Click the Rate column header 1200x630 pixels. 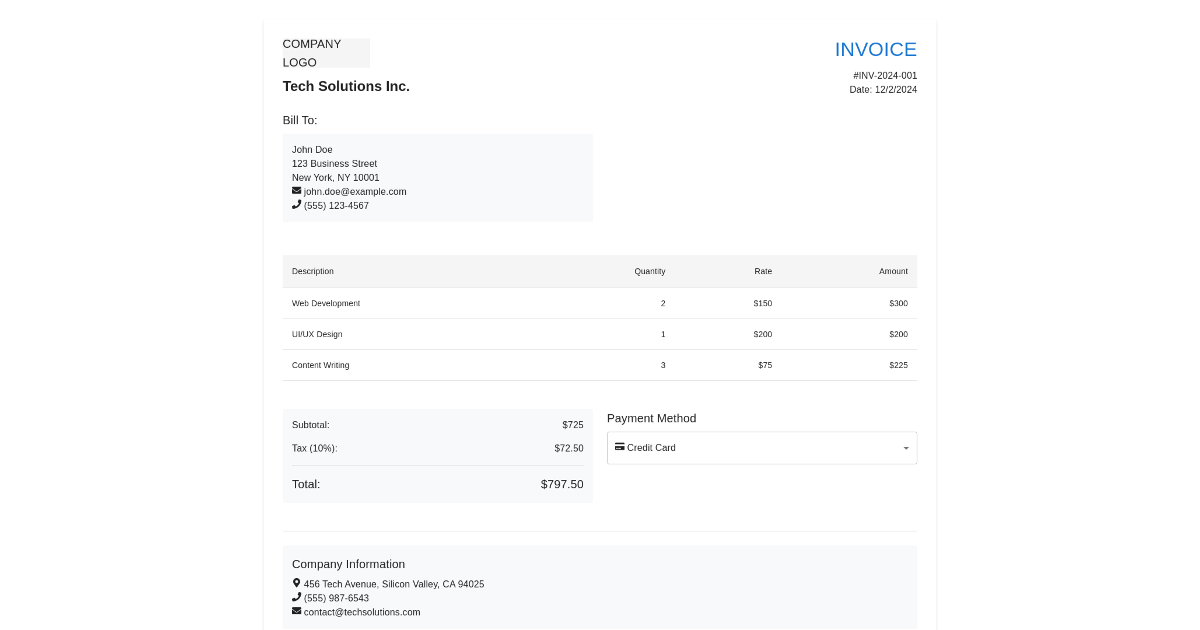point(763,271)
